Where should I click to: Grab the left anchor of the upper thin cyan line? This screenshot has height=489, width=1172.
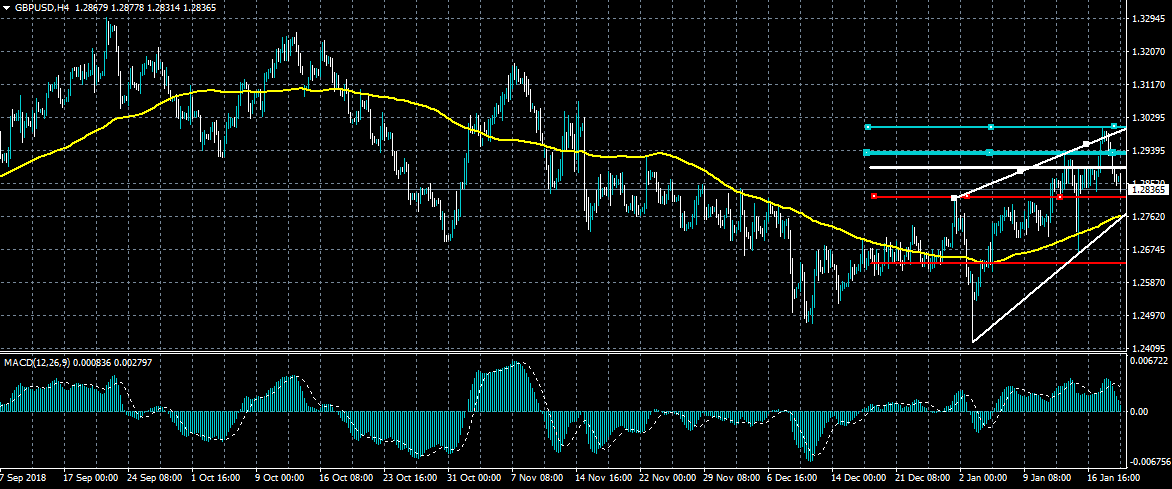[x=868, y=127]
